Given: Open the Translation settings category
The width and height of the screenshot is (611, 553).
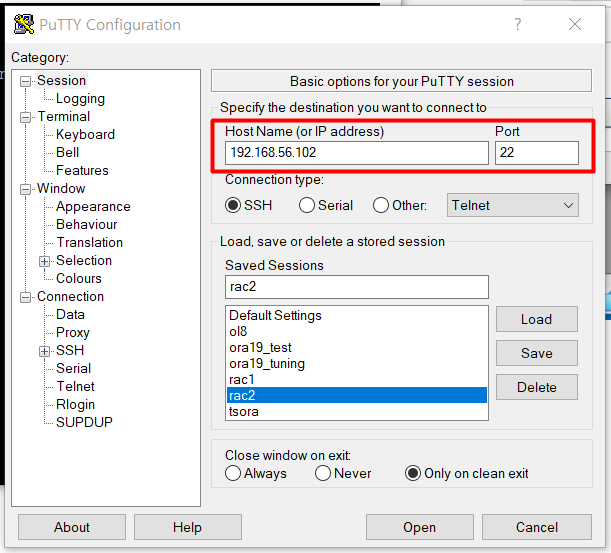Looking at the screenshot, I should pos(90,242).
